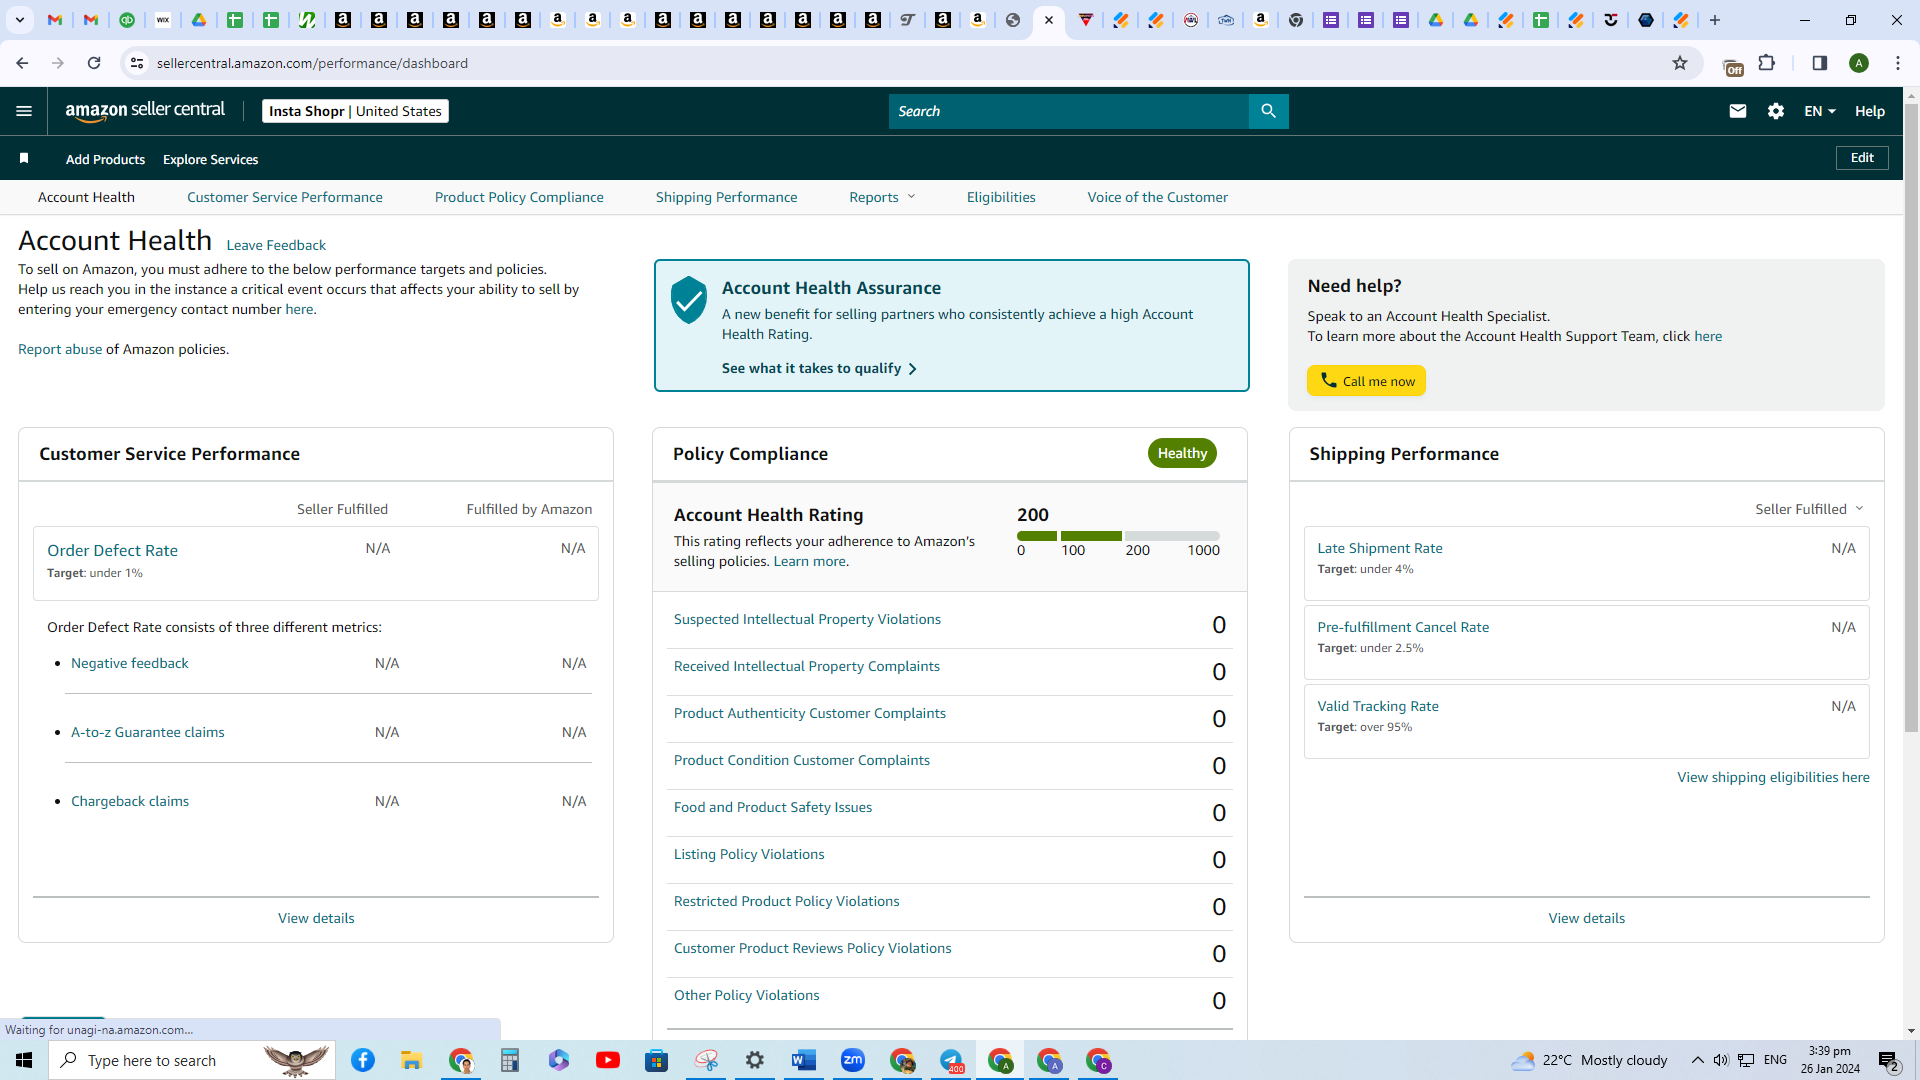Open the Chrome tab search dropdown arrow
Image resolution: width=1920 pixels, height=1080 pixels.
[x=19, y=20]
